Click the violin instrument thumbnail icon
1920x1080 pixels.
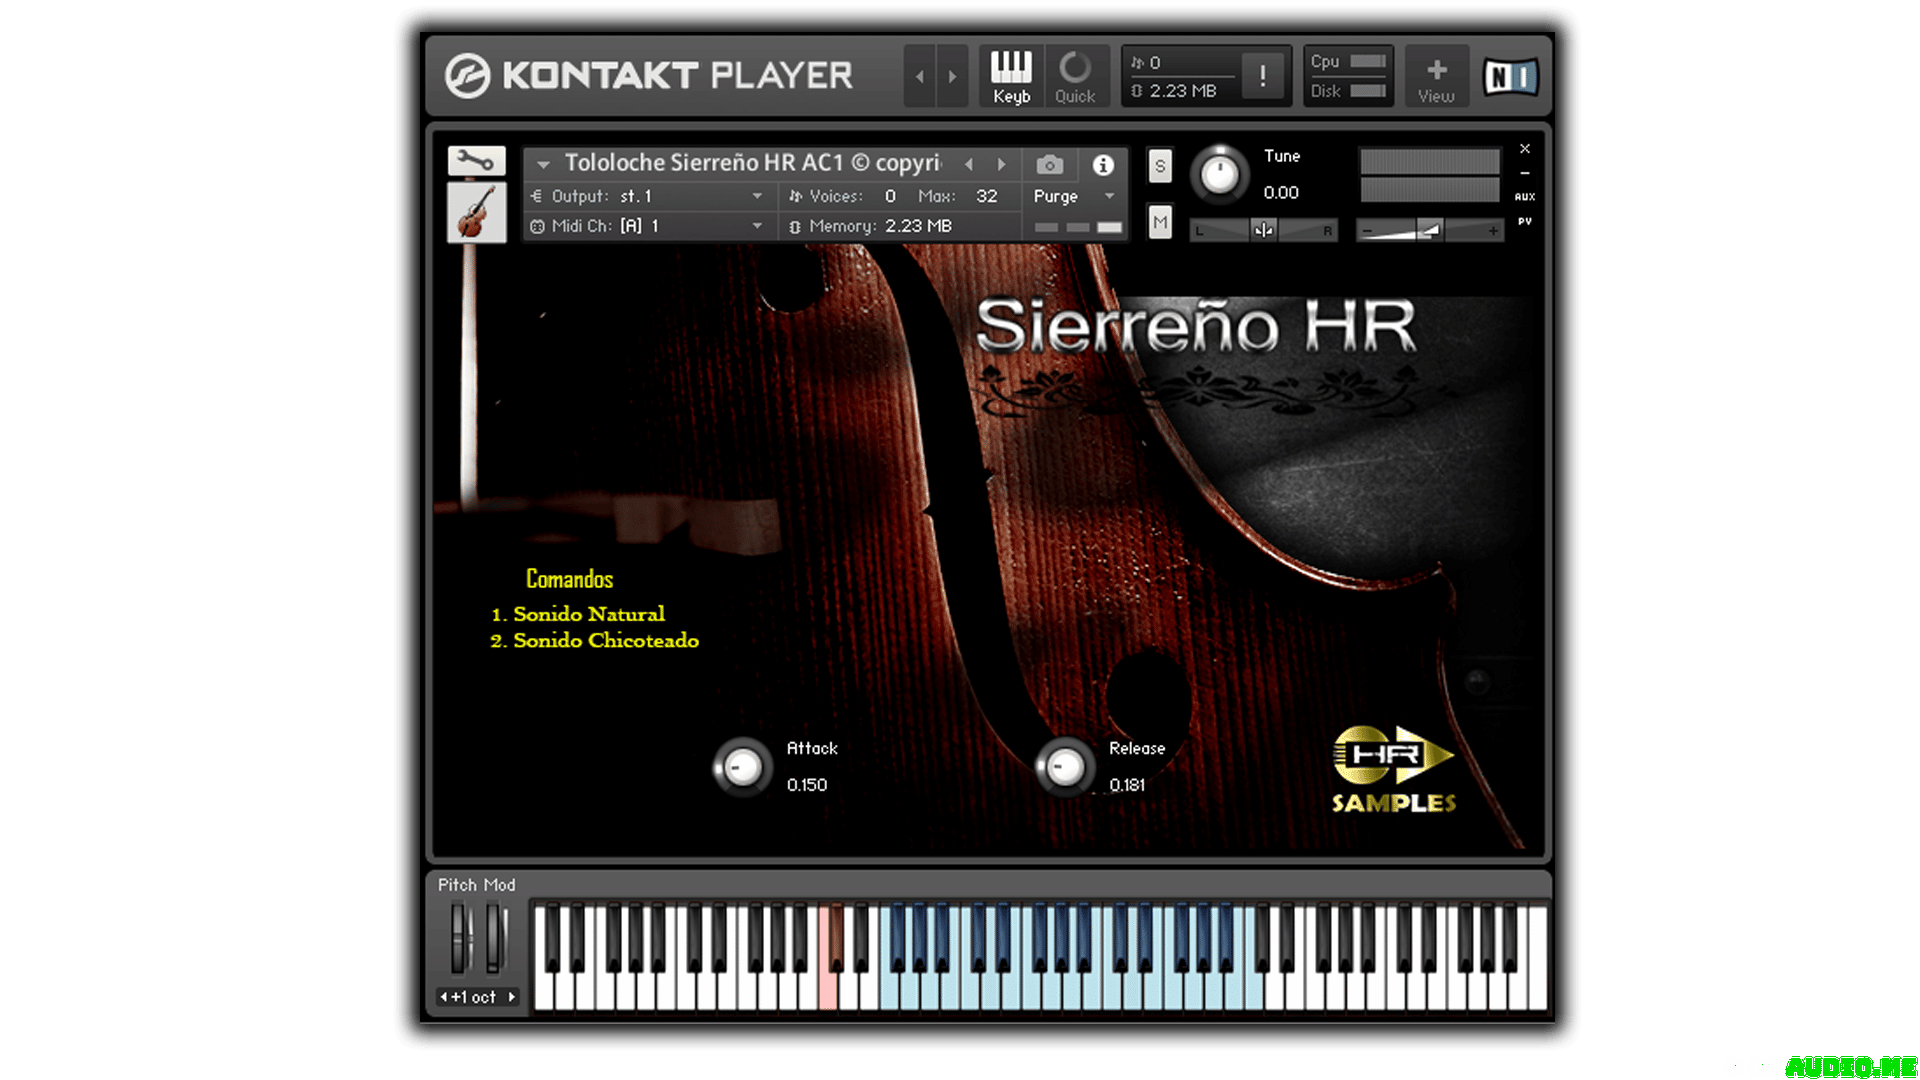tap(476, 211)
